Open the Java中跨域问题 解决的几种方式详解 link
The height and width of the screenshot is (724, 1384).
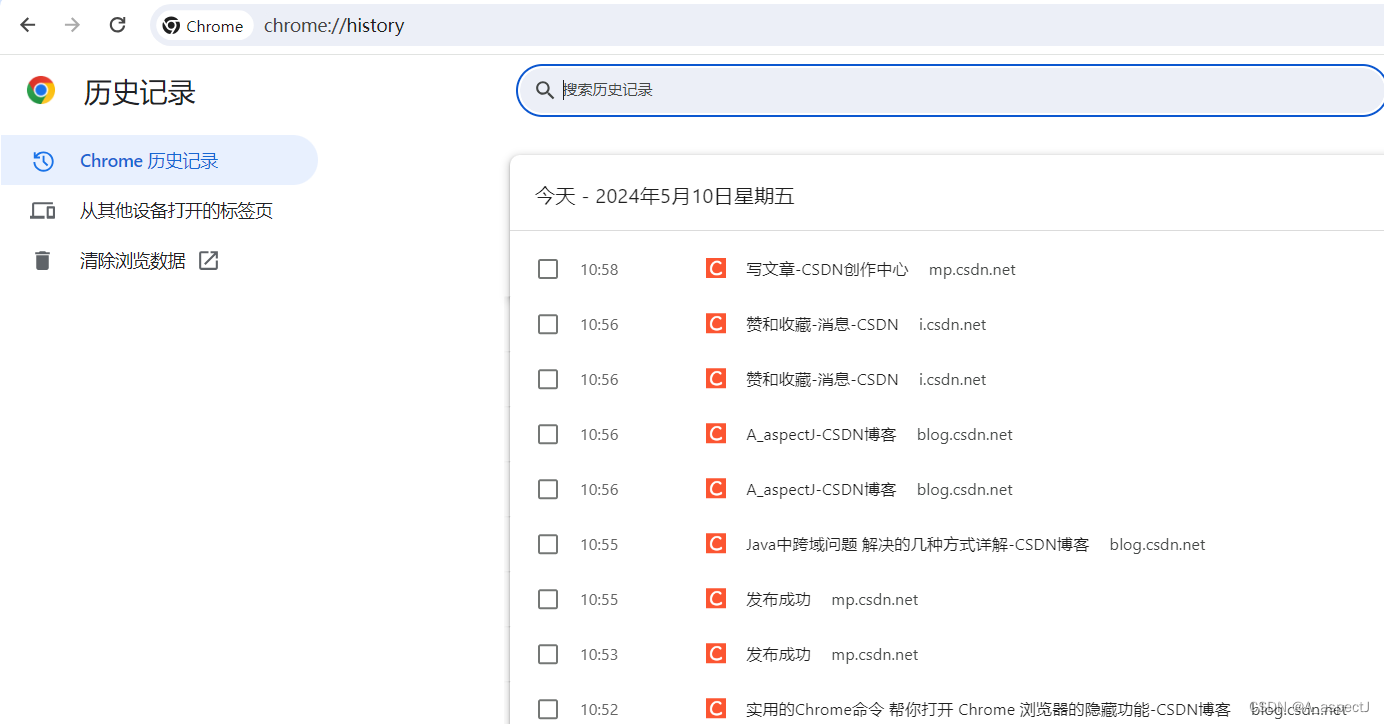click(917, 544)
